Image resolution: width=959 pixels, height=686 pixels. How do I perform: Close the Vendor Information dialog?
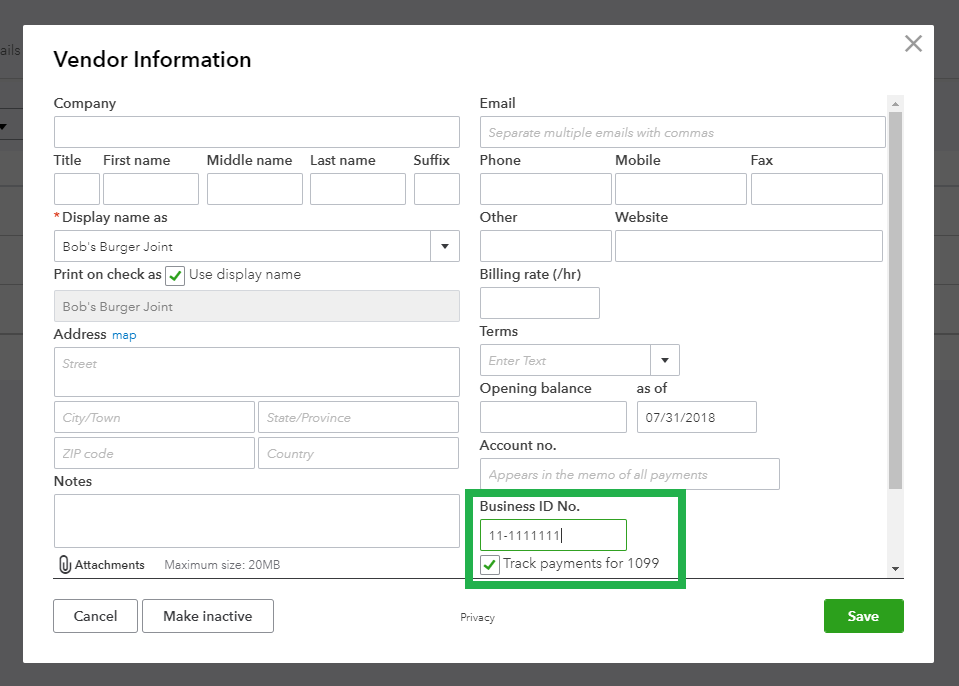[912, 44]
